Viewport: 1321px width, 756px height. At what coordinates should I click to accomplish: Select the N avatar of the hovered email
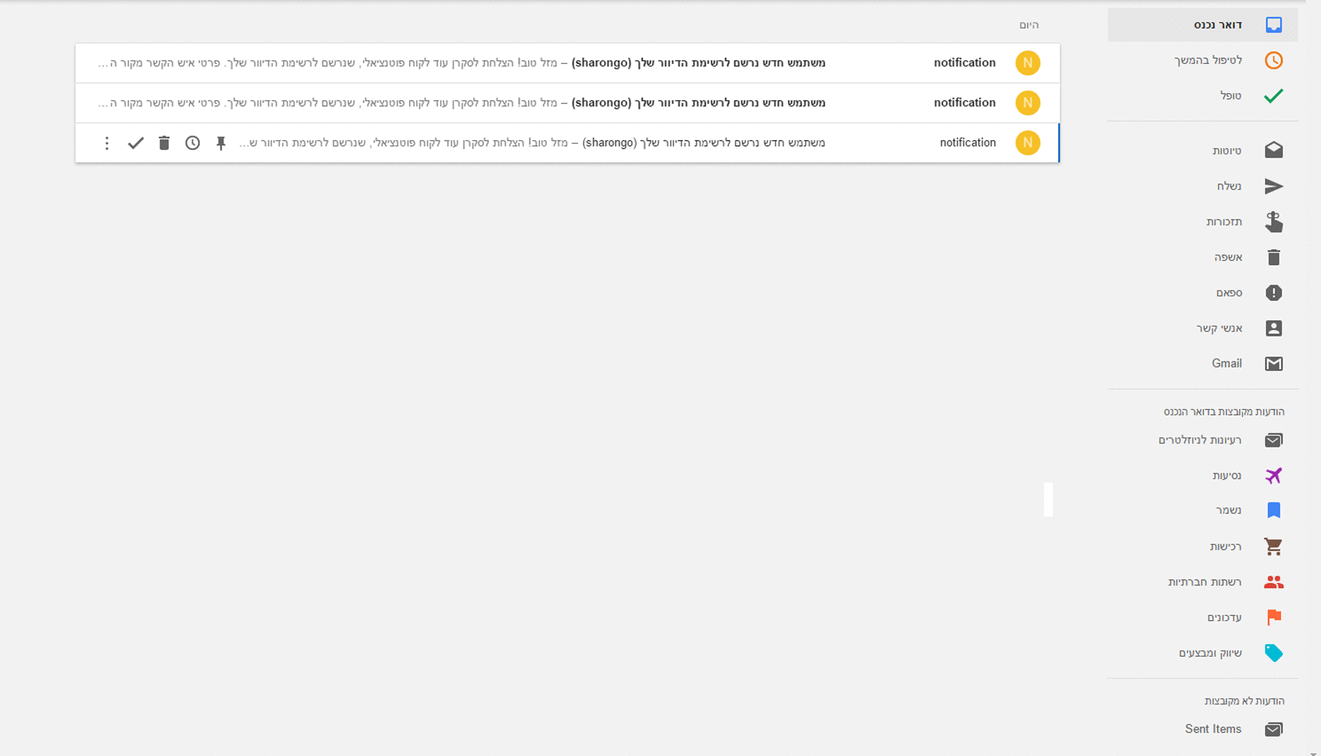(1028, 143)
